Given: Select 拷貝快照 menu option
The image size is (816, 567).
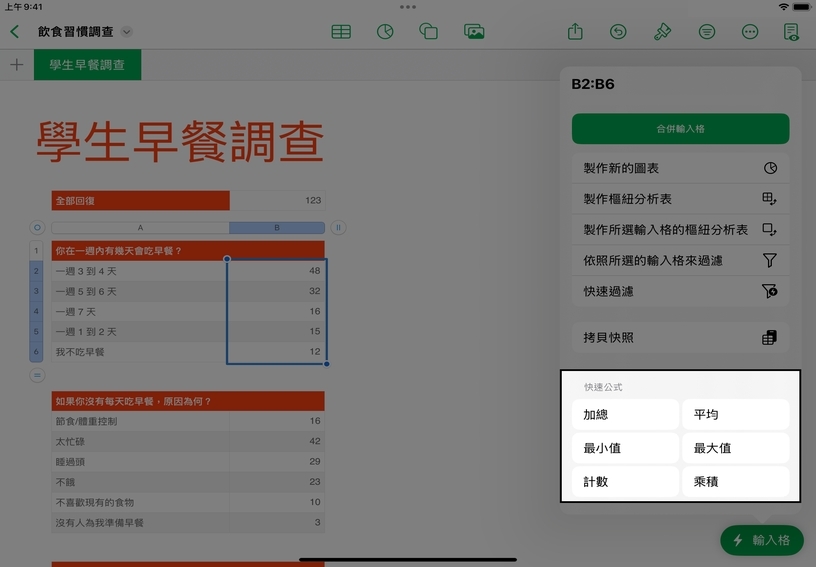Looking at the screenshot, I should pos(680,337).
